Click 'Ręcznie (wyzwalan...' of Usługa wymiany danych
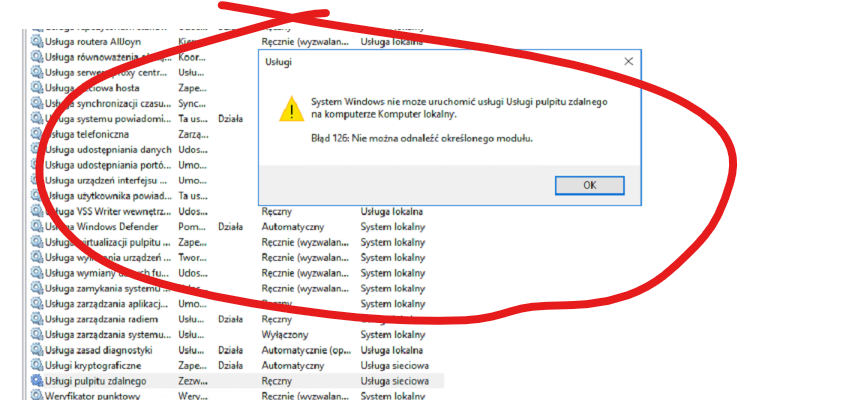847x400 pixels. [x=307, y=273]
